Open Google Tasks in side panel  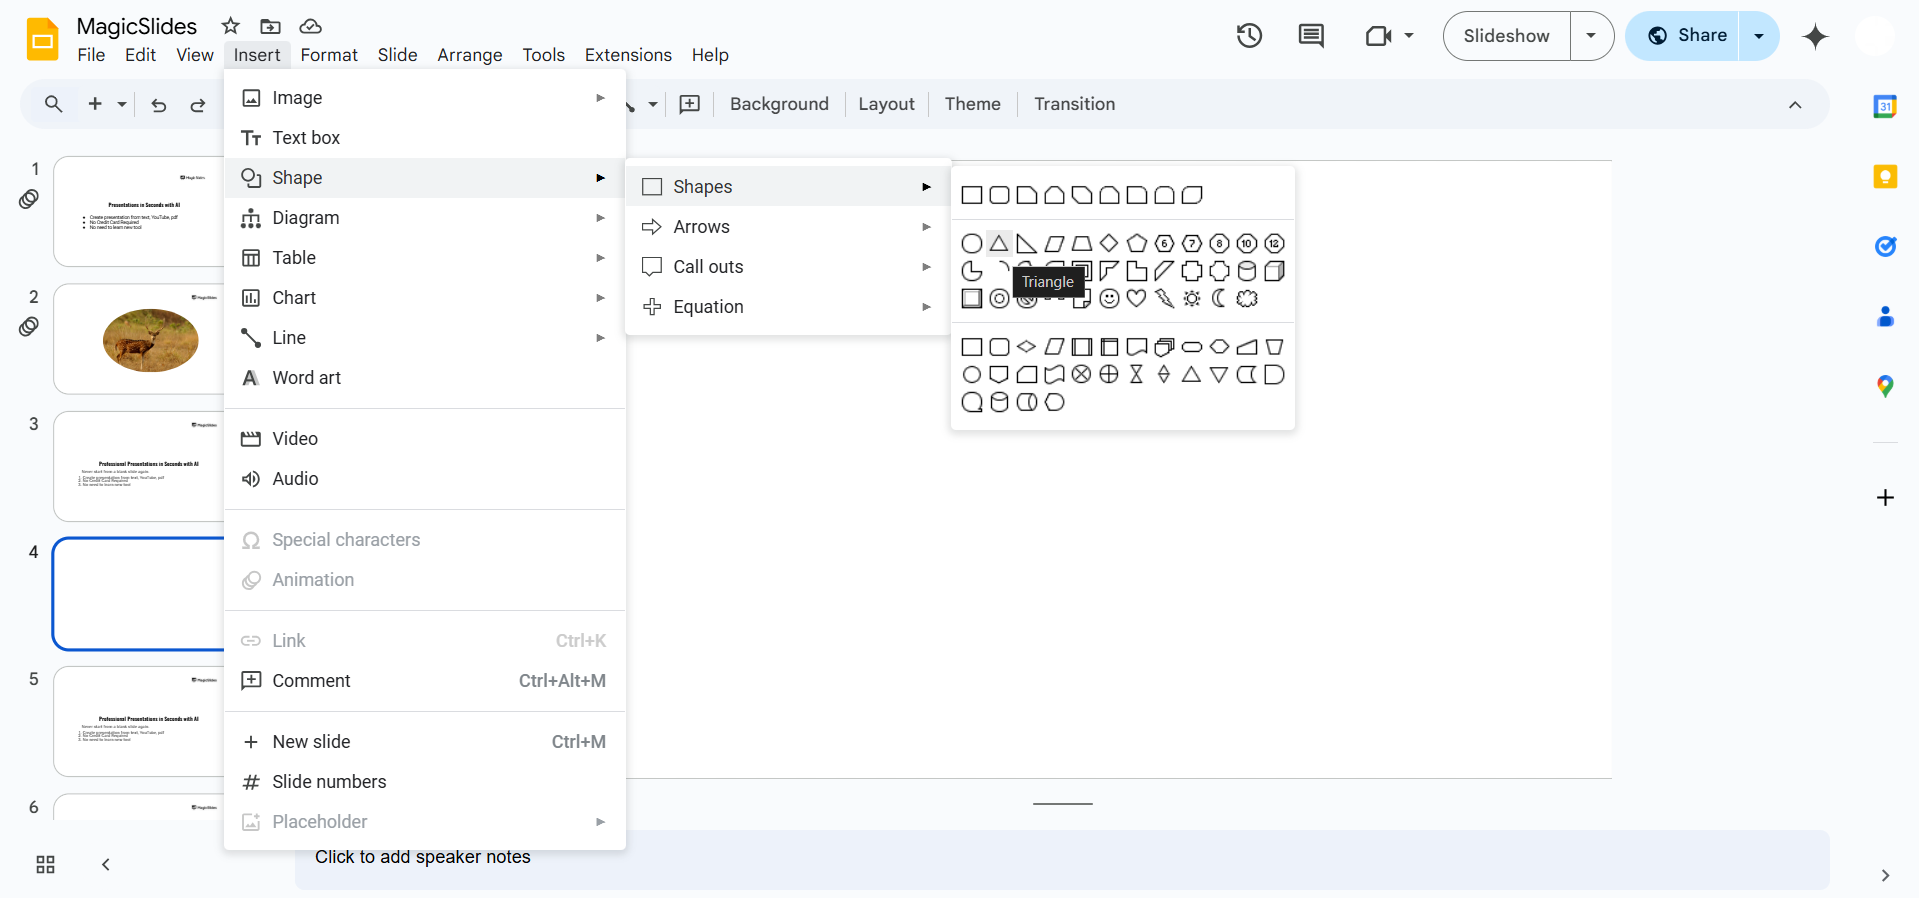[x=1885, y=246]
